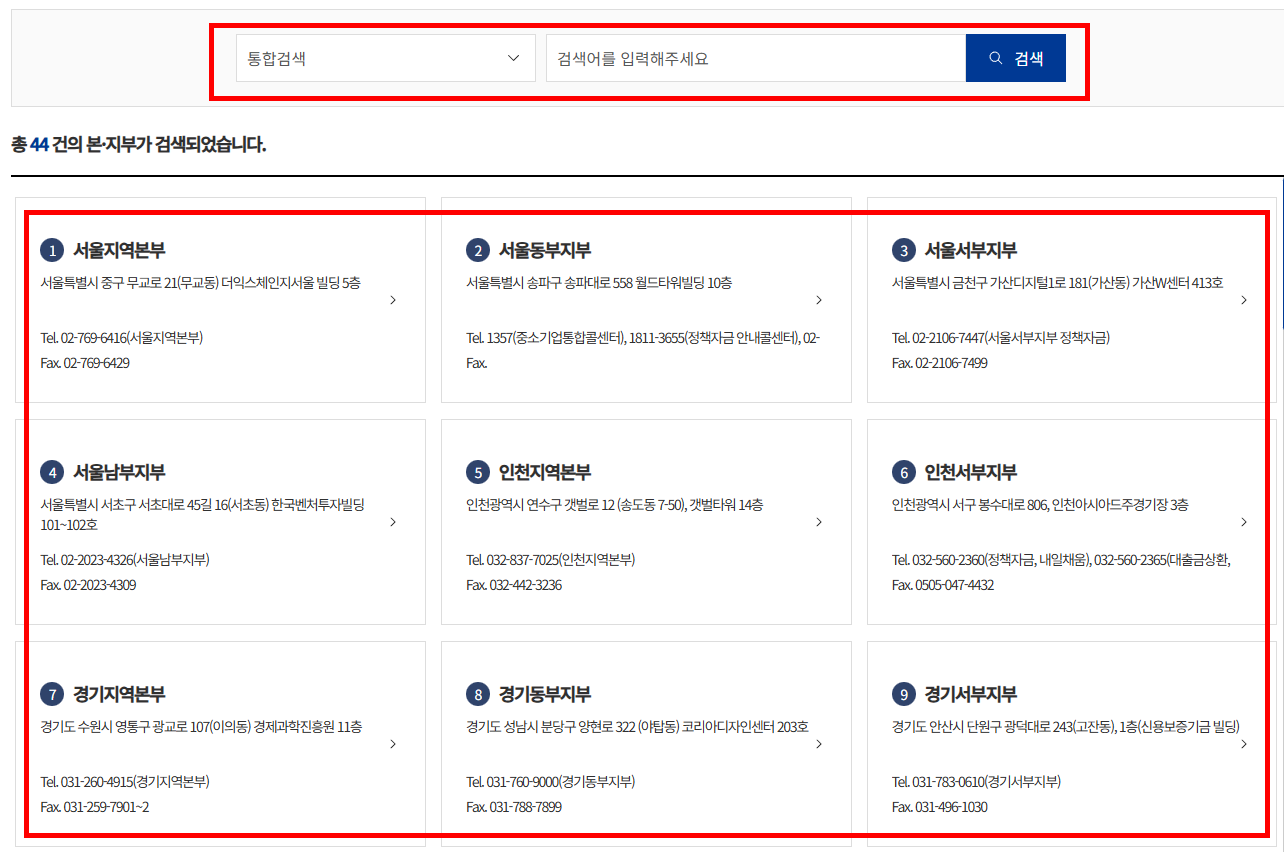The height and width of the screenshot is (852, 1284).
Task: Click the 검색어를 입력해주세요 search field
Action: coord(756,58)
